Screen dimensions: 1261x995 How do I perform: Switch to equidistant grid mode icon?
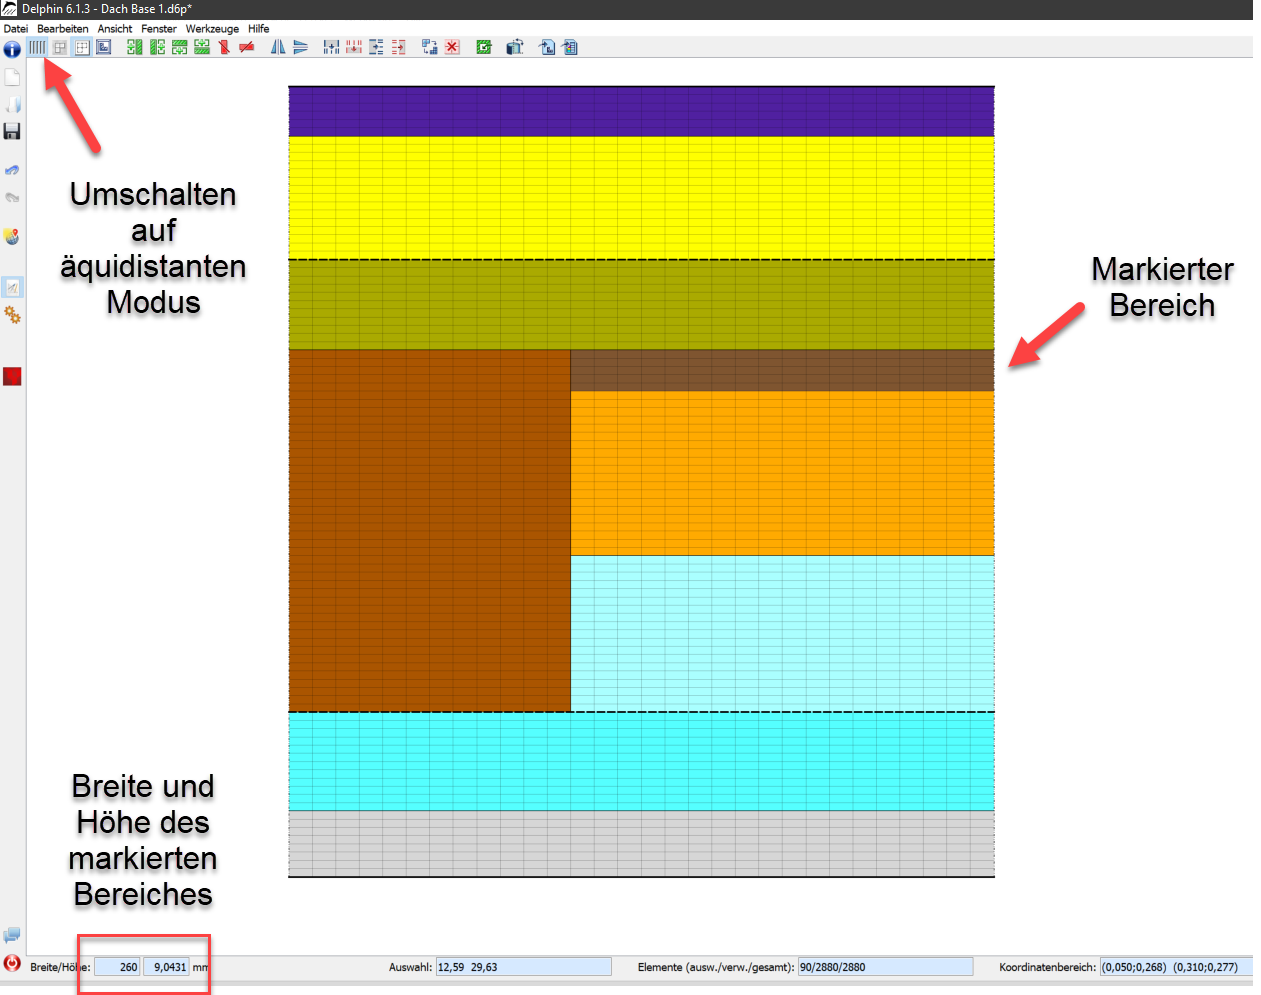tap(37, 47)
